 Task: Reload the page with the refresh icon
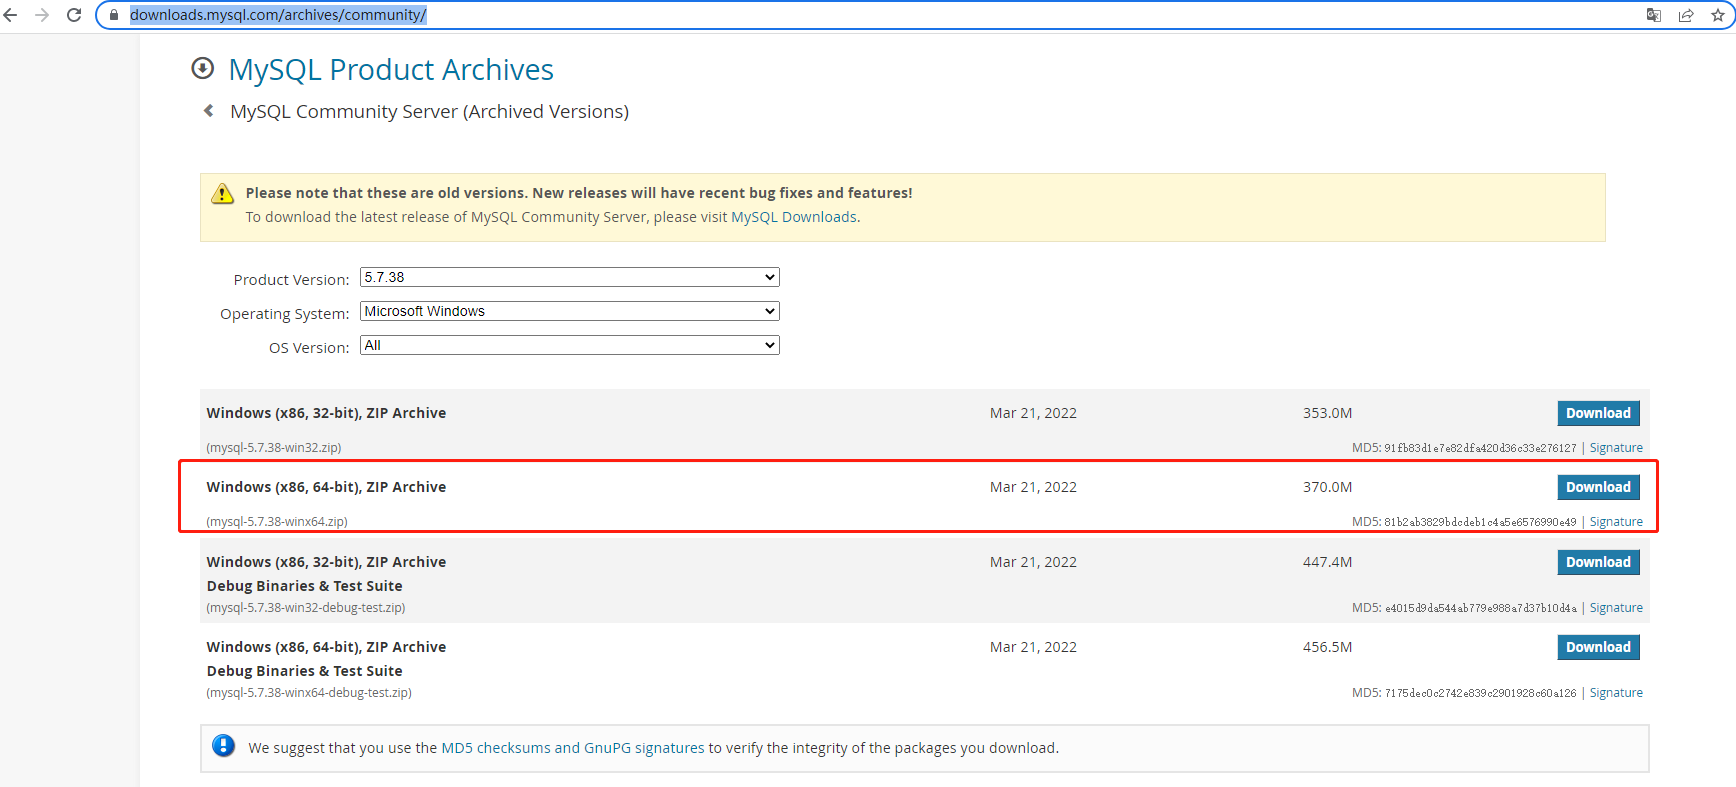(74, 15)
